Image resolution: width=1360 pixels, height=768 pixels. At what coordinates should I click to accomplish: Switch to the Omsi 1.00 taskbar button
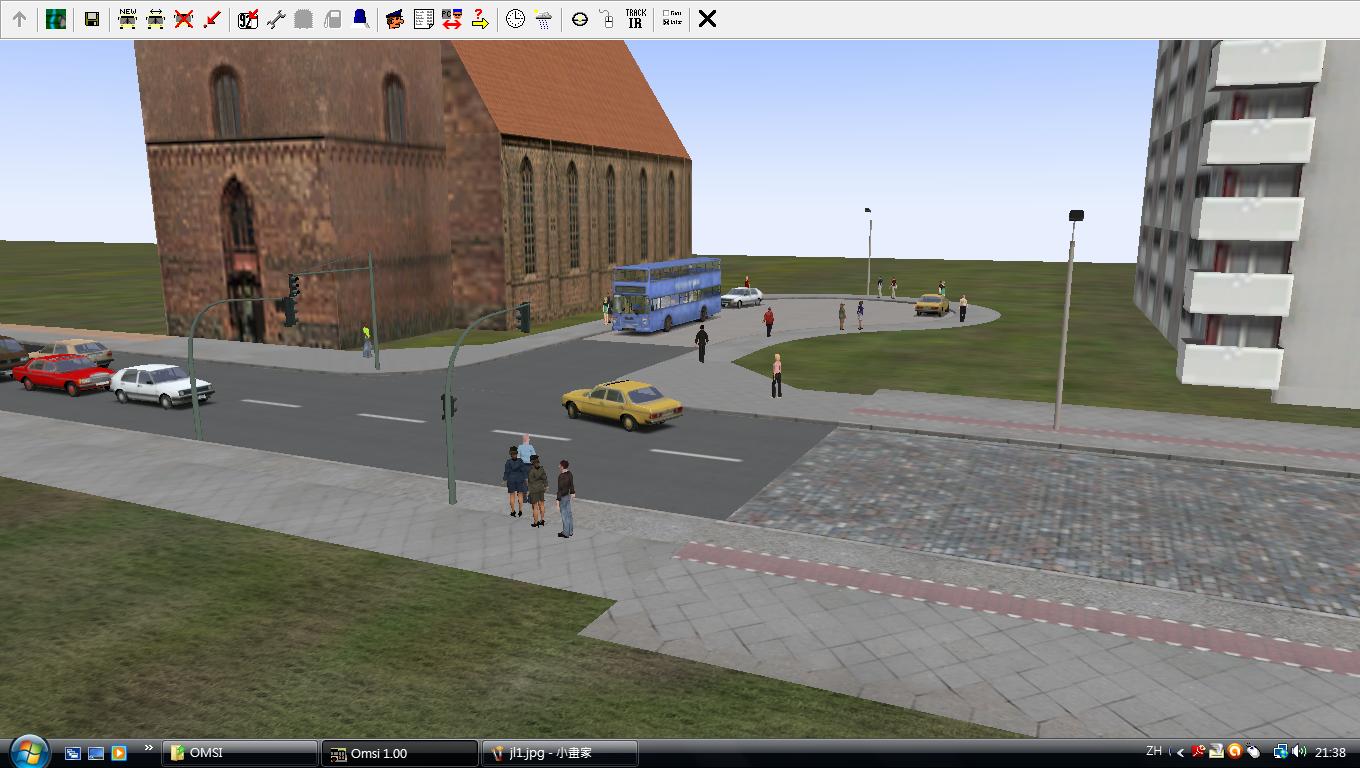click(x=400, y=753)
